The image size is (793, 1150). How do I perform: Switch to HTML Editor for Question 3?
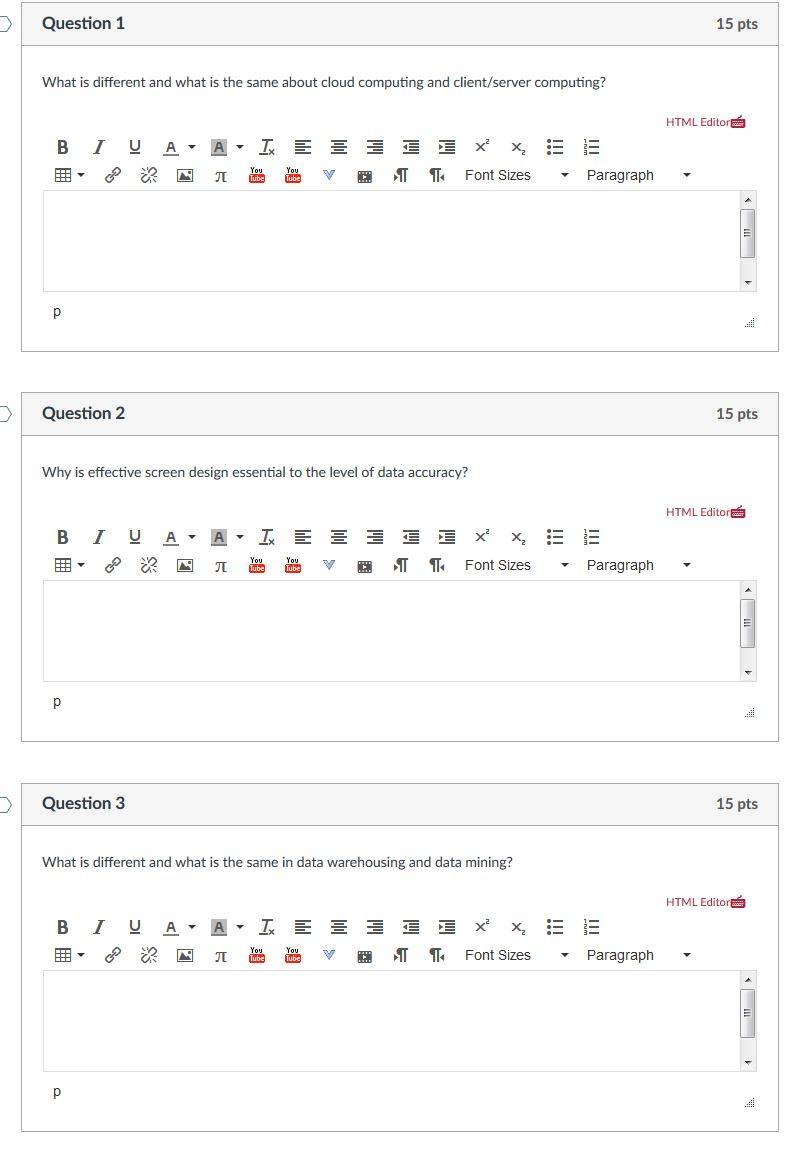pyautogui.click(x=706, y=903)
